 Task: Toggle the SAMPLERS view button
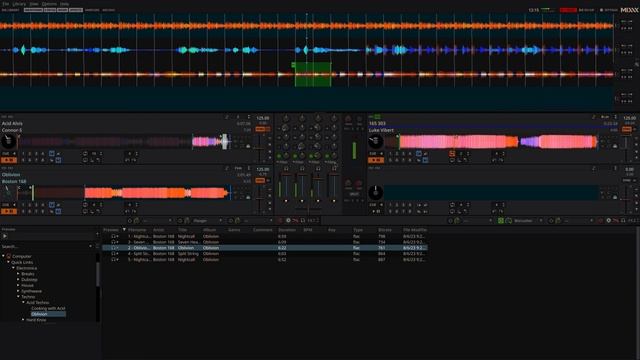tap(92, 10)
